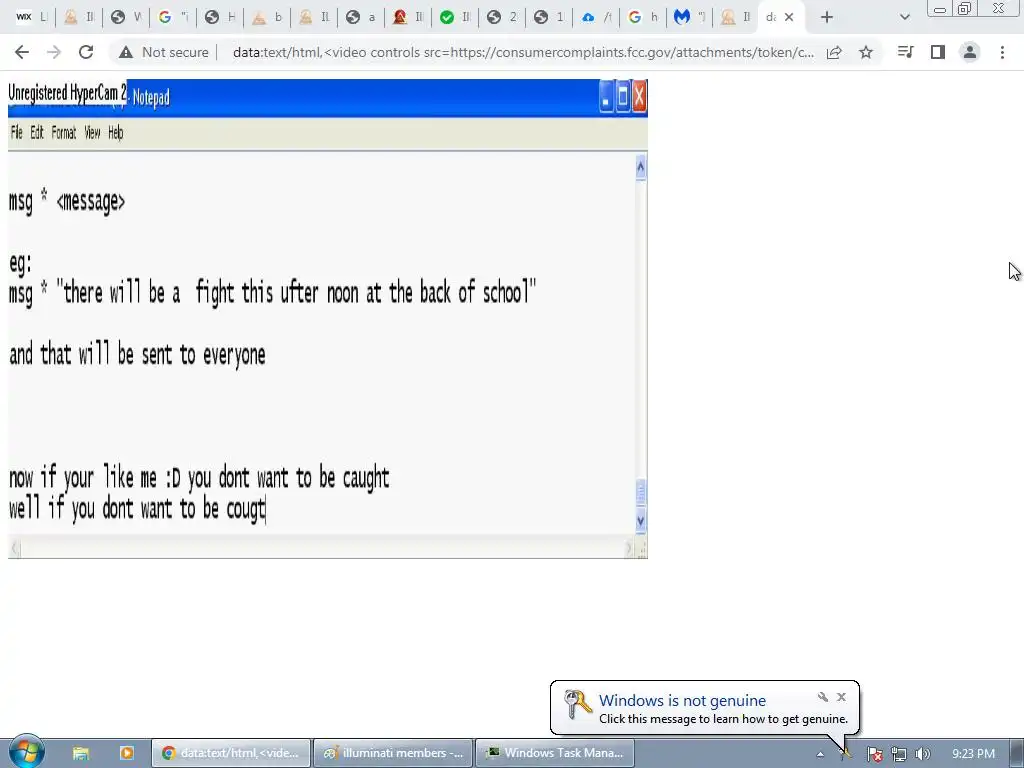
Task: Switch to the Wix tab
Action: pyautogui.click(x=31, y=17)
